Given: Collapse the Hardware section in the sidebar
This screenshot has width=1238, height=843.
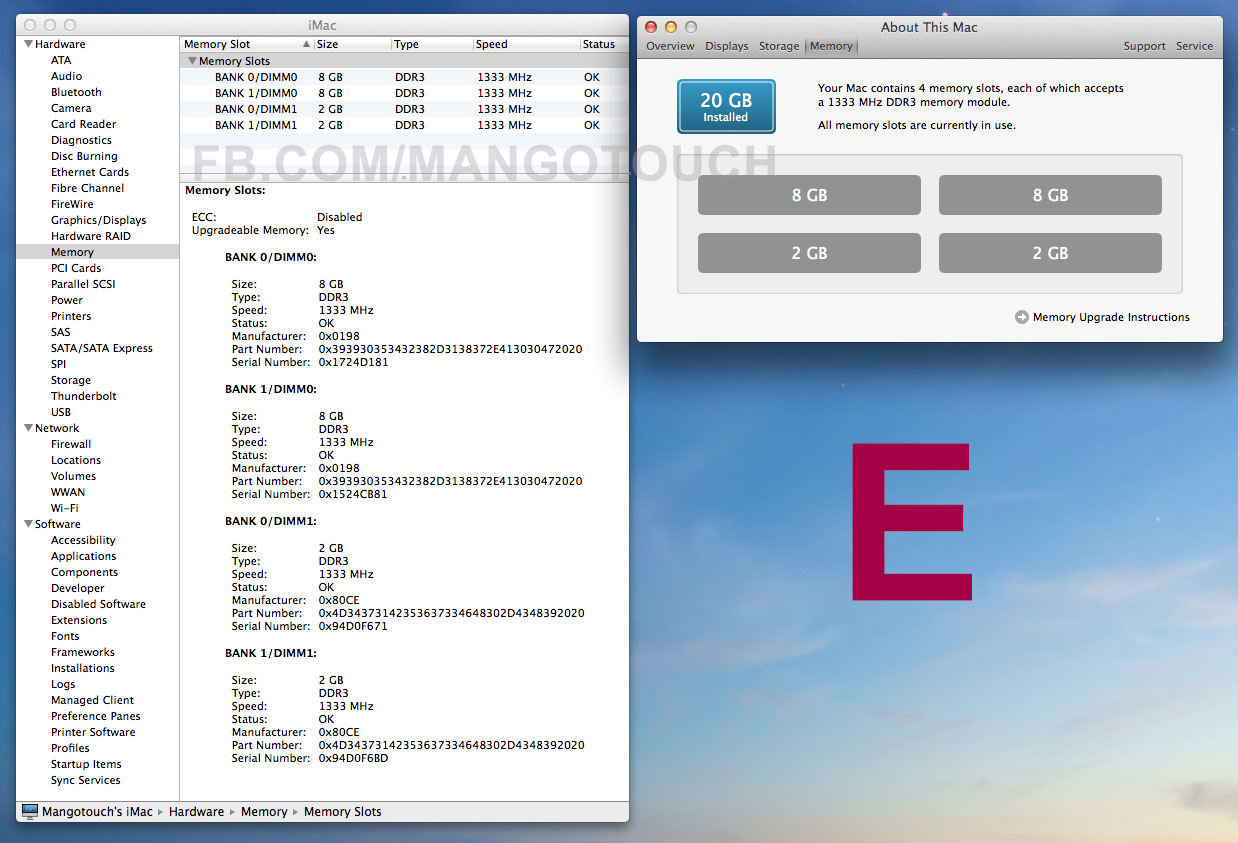Looking at the screenshot, I should [28, 44].
